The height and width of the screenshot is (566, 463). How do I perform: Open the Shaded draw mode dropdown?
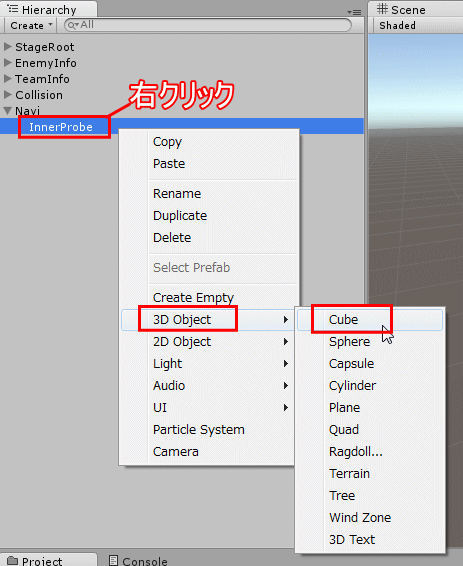(x=397, y=26)
